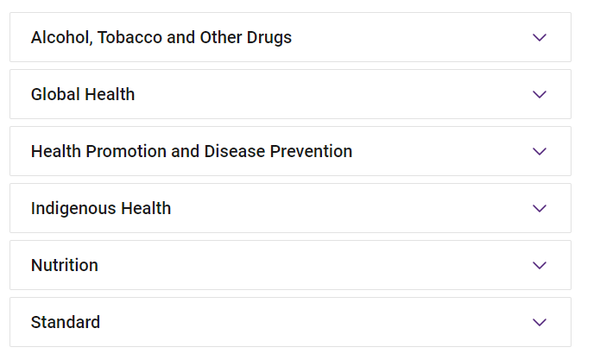600x360 pixels.
Task: Click the chevron beside Alcohol, Tobacco and Other Drugs
Action: 539,37
